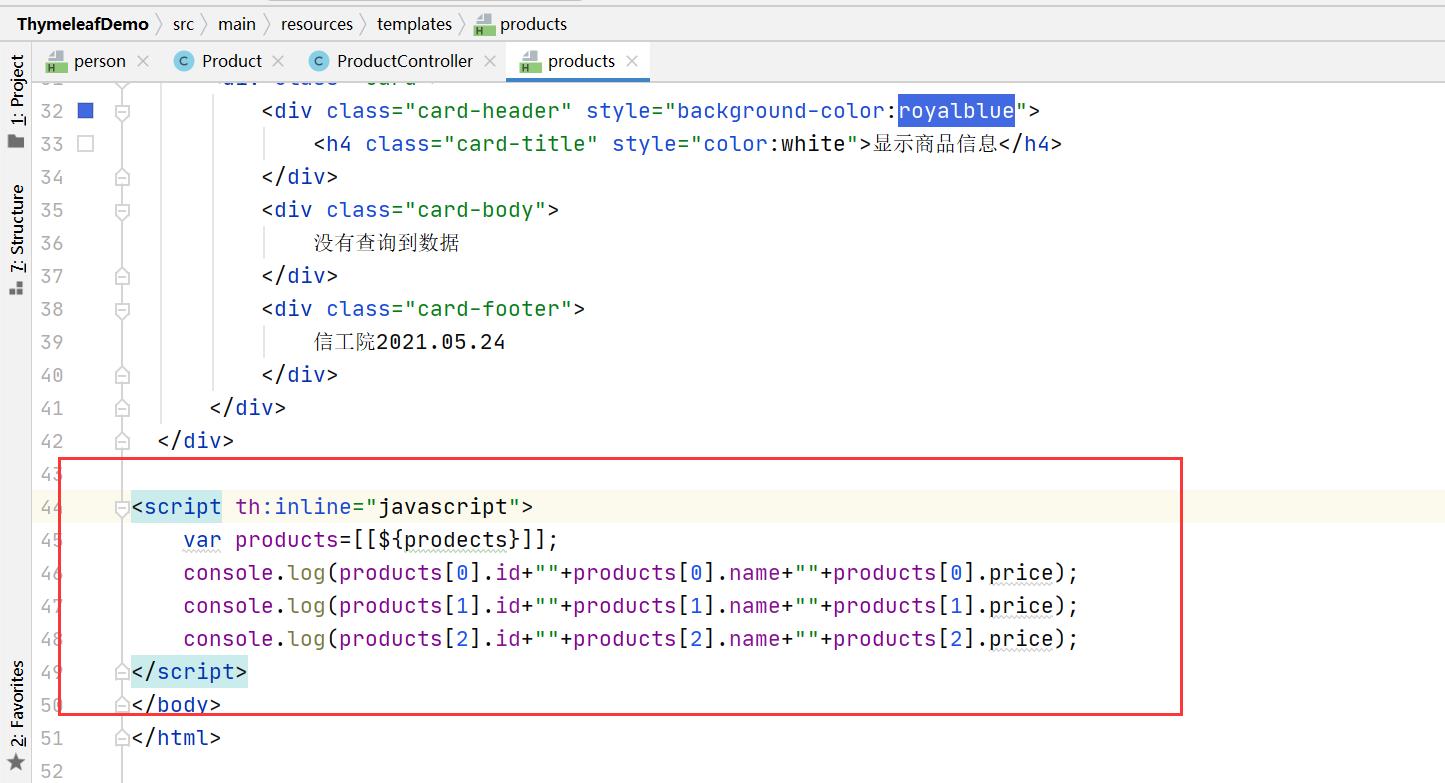This screenshot has width=1445, height=783.
Task: Click the HTML file icon on products tab
Action: tap(529, 62)
